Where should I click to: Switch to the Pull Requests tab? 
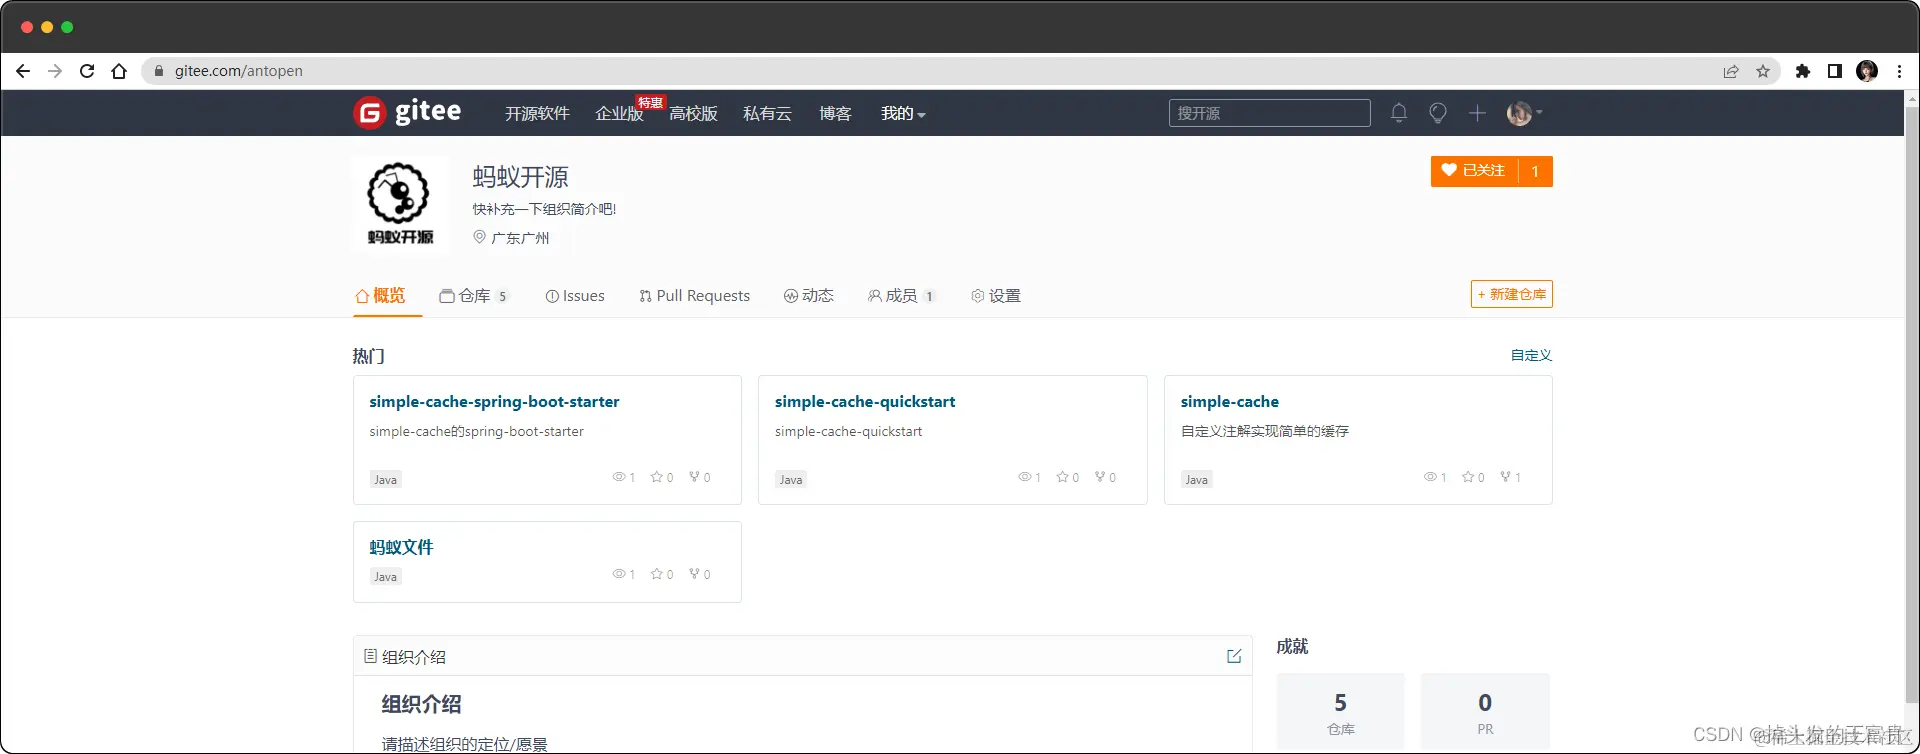pos(694,296)
